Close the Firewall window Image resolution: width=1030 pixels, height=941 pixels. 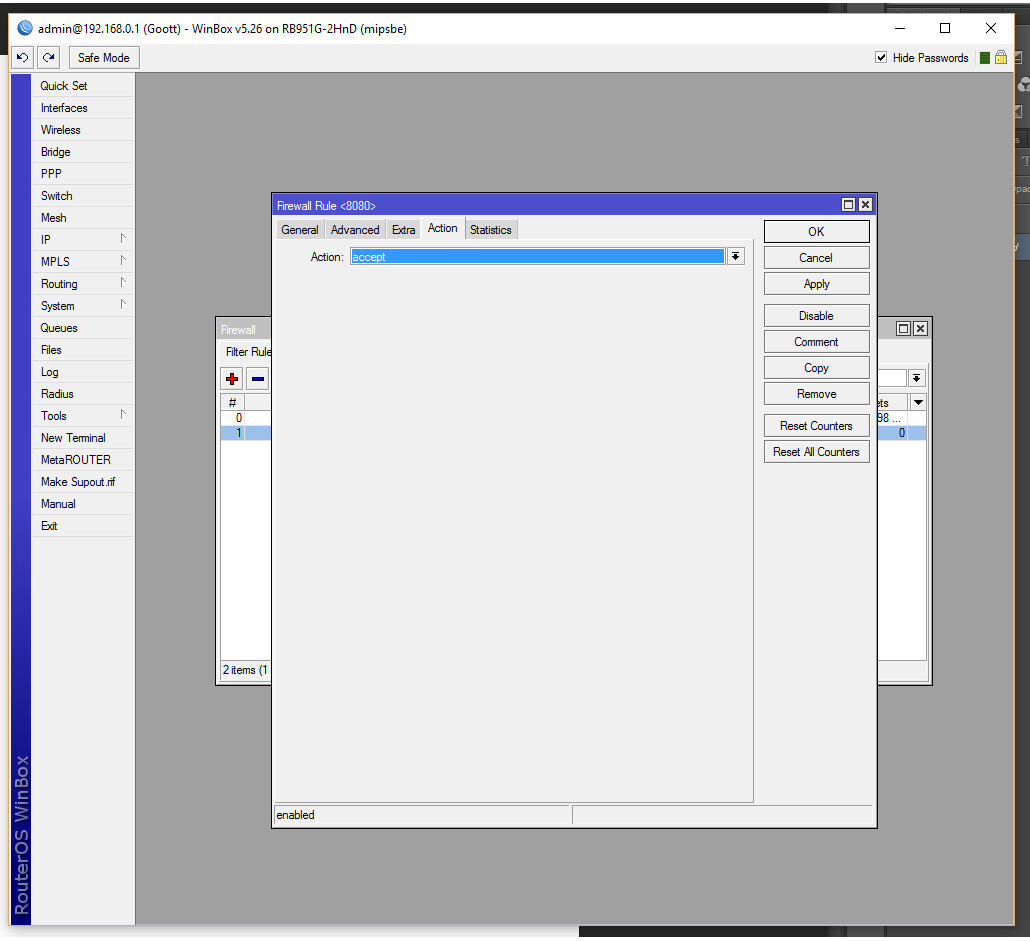tap(921, 329)
